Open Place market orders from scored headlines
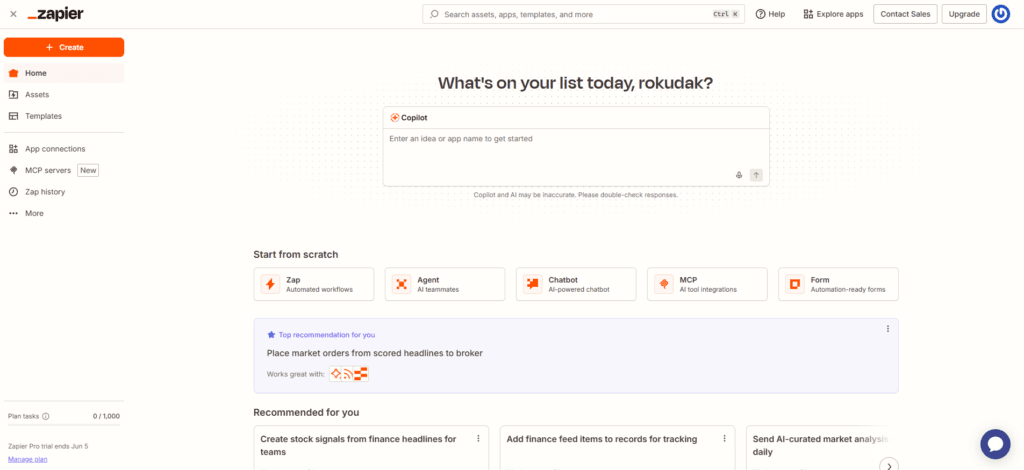This screenshot has width=1024, height=470. click(x=375, y=353)
